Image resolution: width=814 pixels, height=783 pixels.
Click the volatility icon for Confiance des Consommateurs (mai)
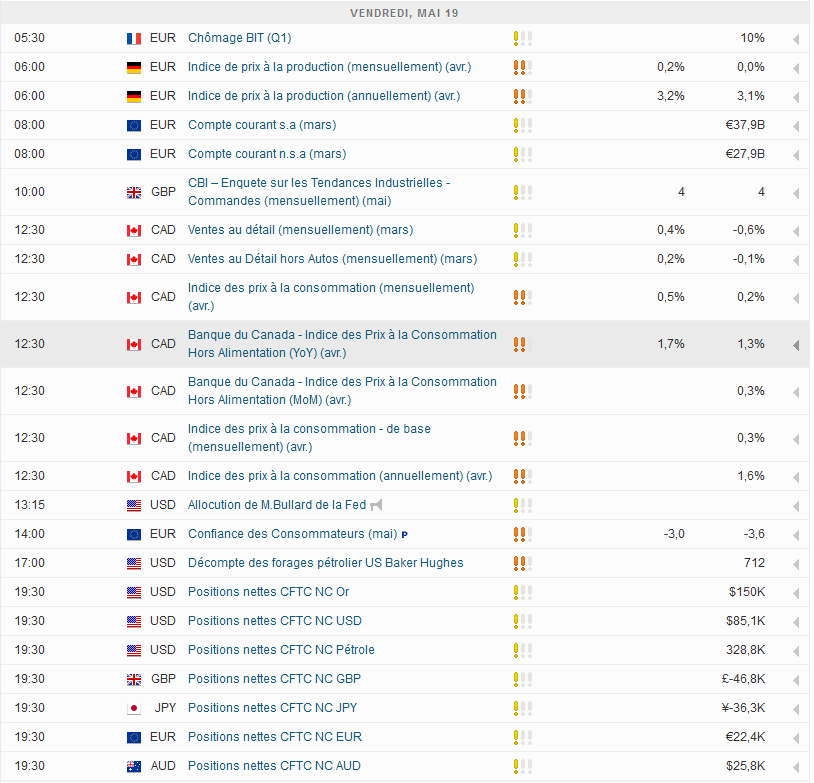point(523,534)
